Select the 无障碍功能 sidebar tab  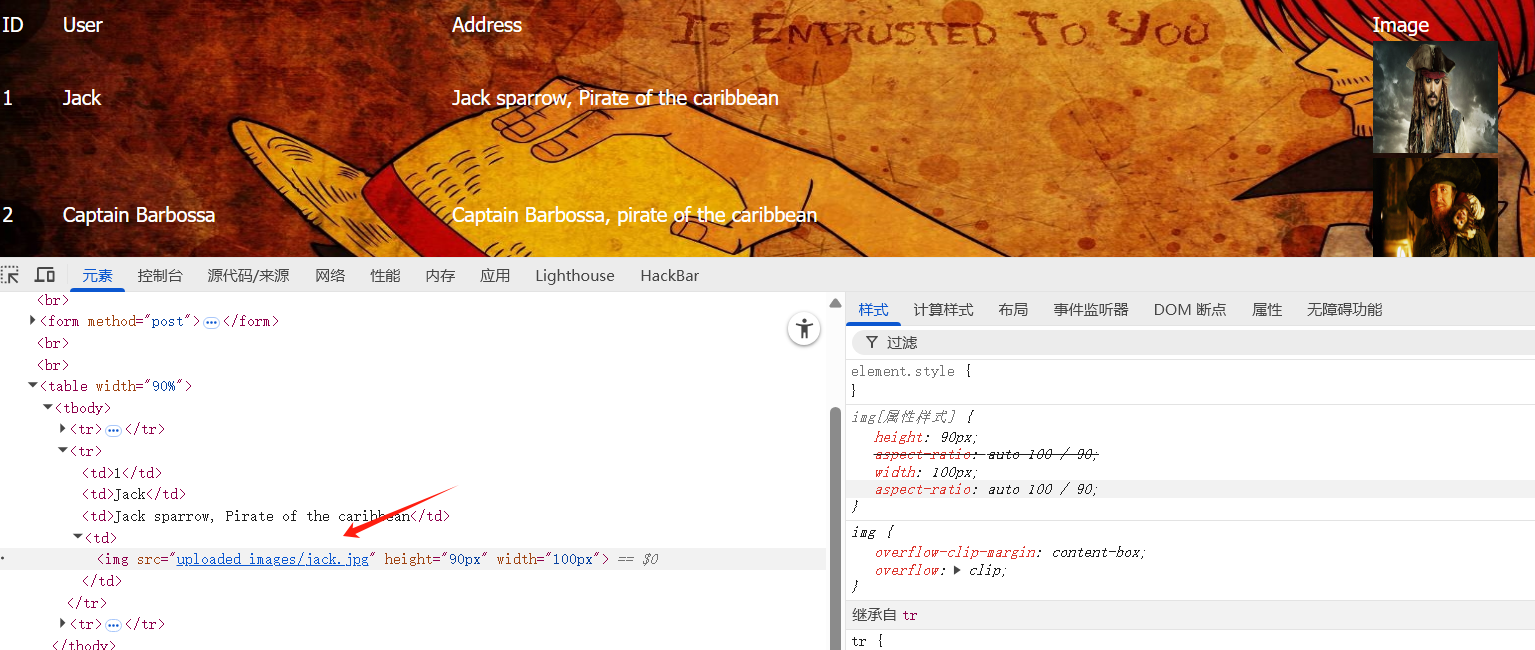(1344, 310)
